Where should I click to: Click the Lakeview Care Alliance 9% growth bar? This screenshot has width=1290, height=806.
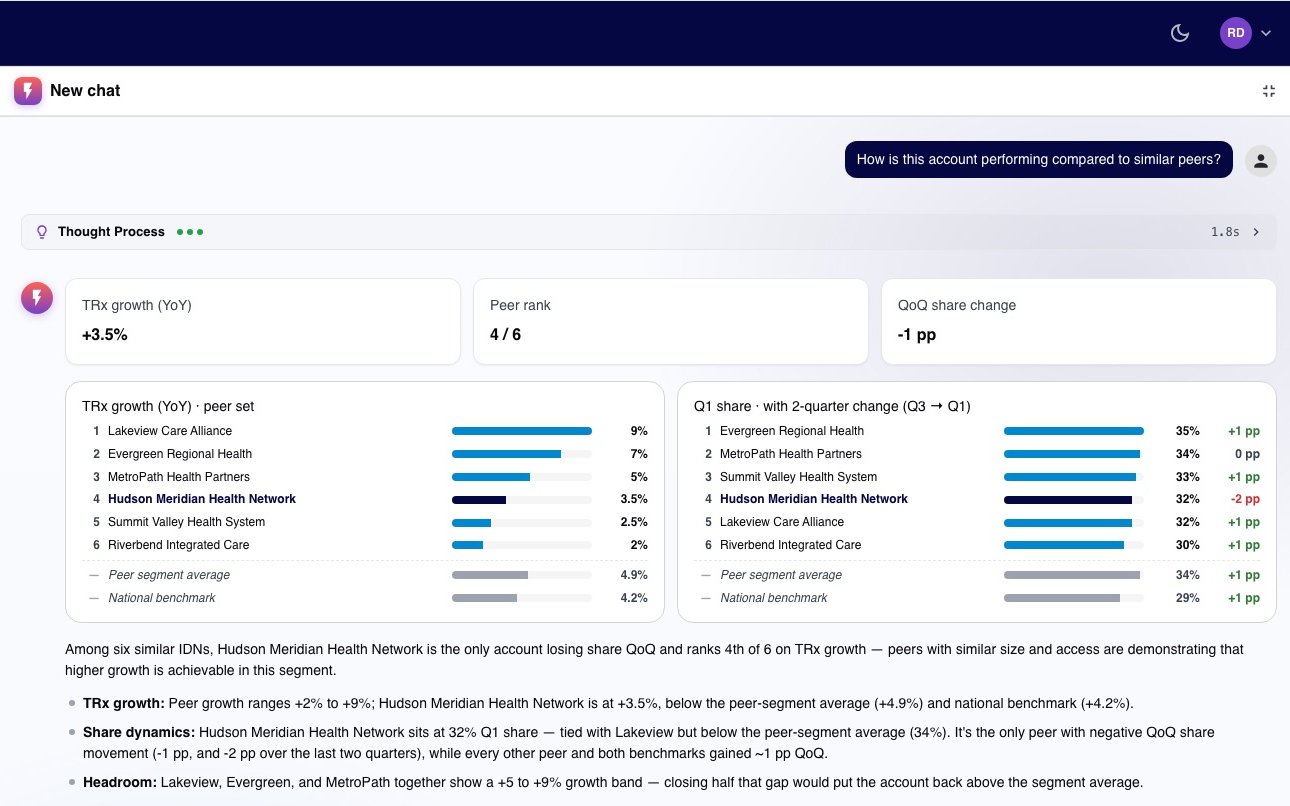[x=522, y=431]
